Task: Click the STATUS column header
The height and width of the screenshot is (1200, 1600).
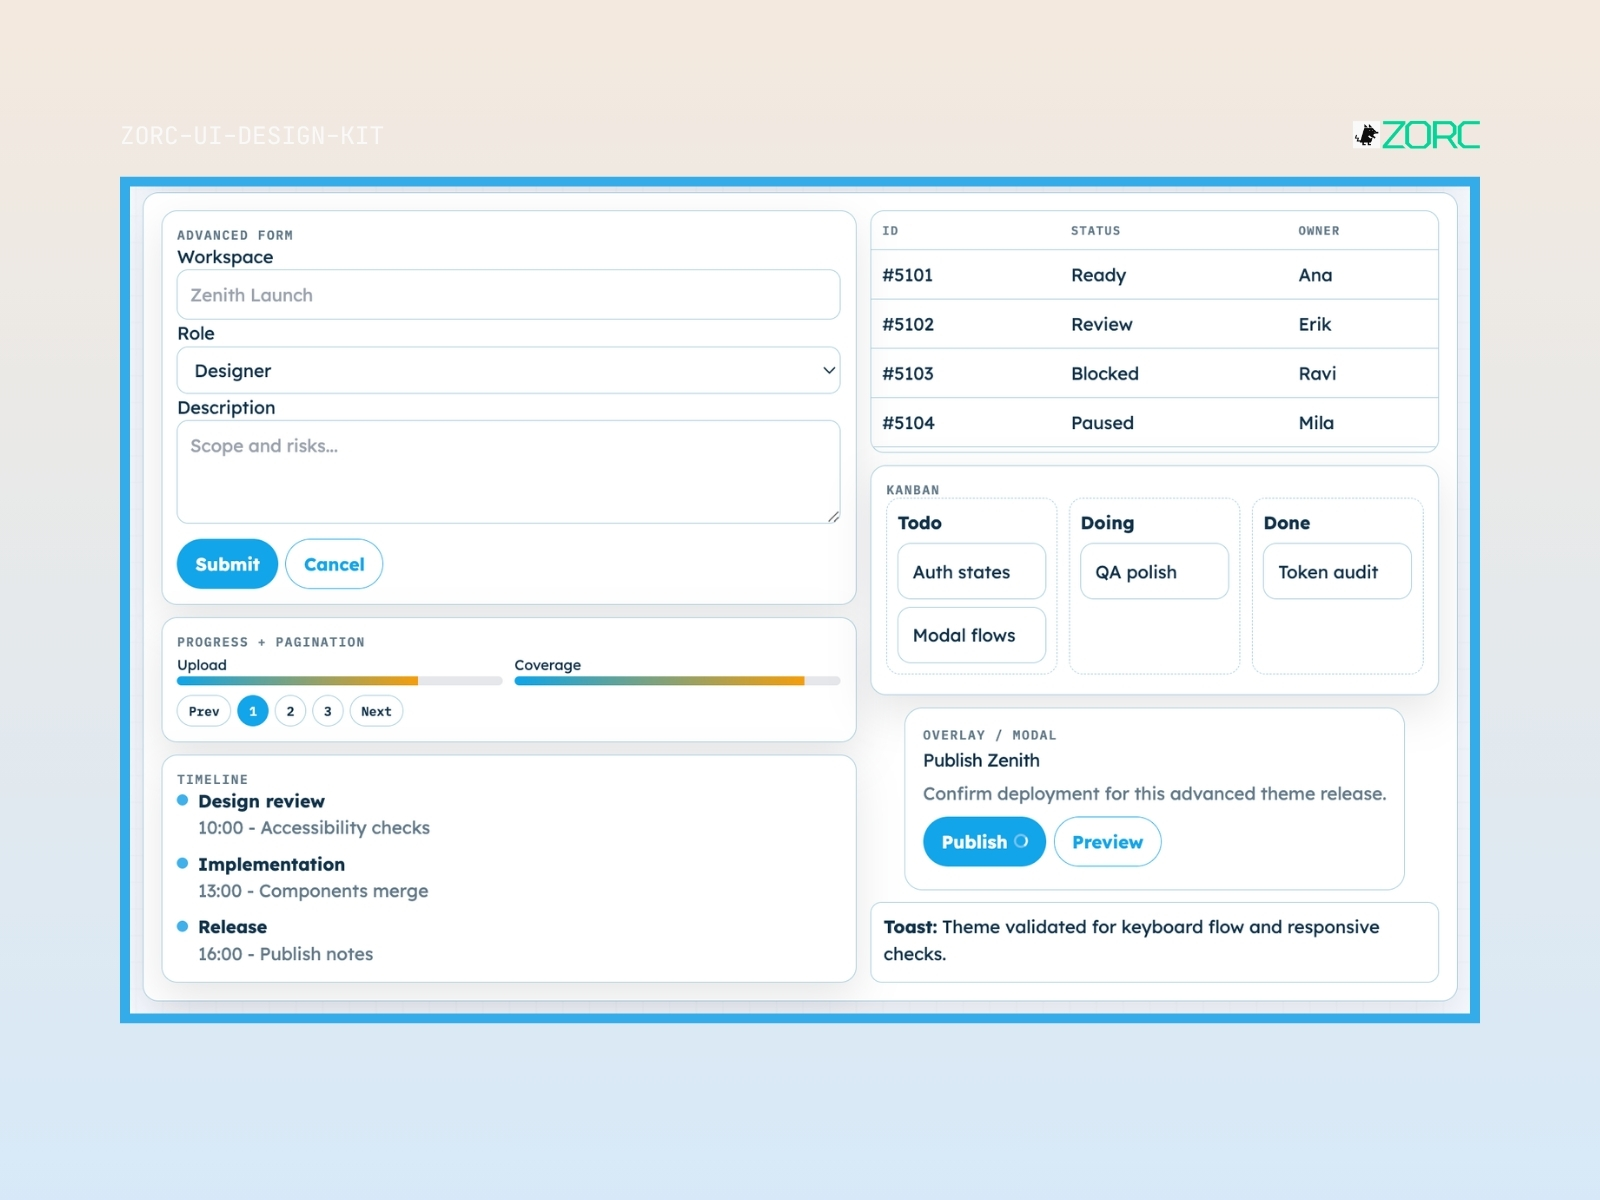Action: (x=1096, y=231)
